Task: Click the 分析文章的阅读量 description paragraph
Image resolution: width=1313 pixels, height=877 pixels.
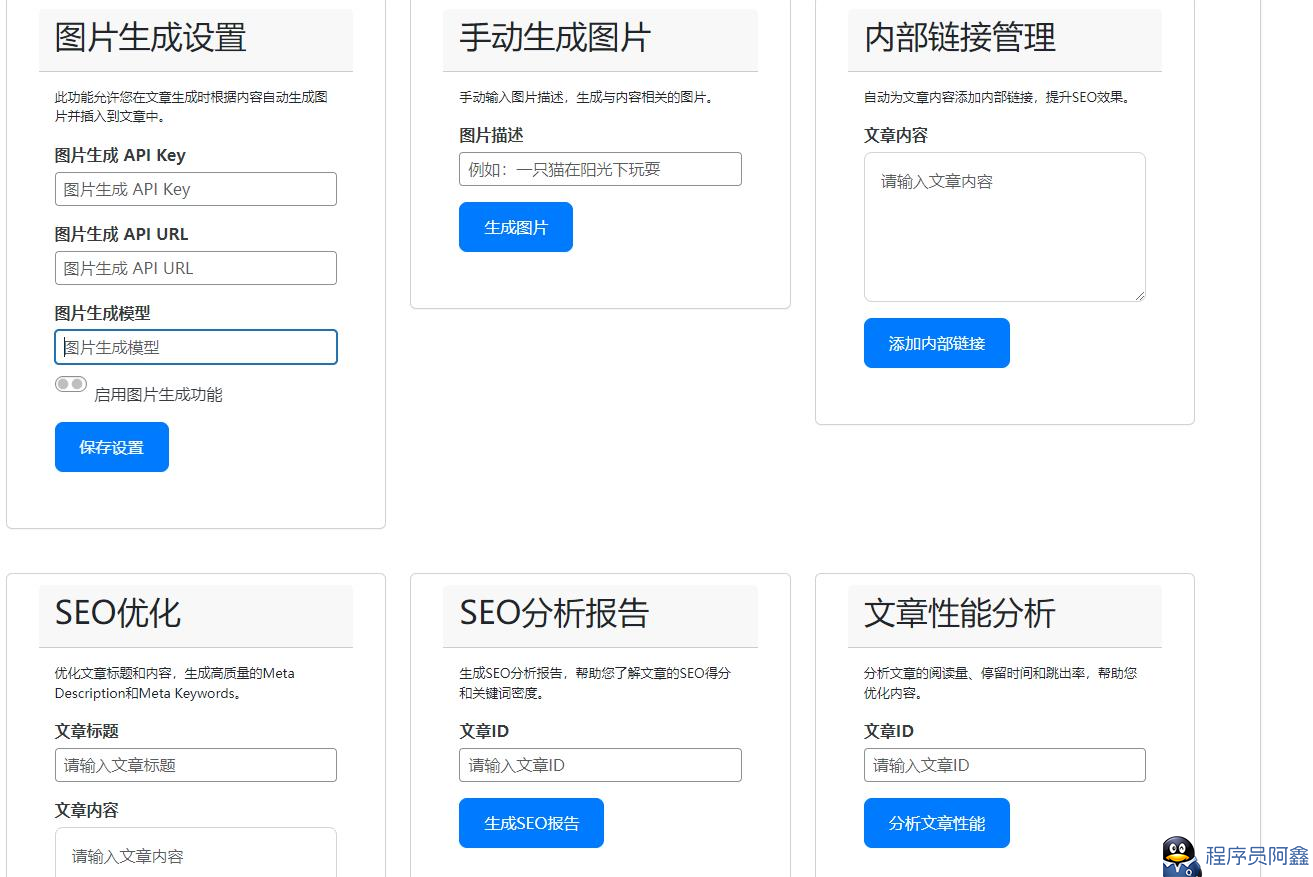Action: pyautogui.click(x=1000, y=683)
